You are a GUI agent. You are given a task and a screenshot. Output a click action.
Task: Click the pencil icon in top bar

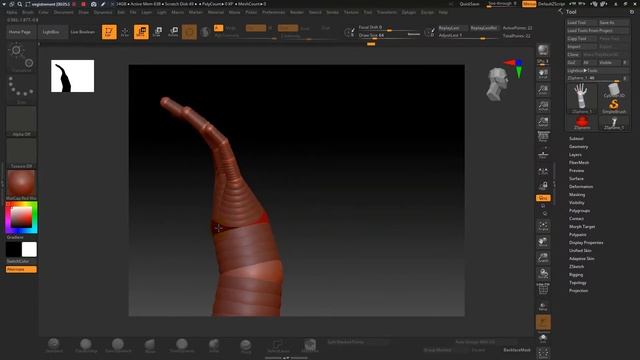(x=102, y=4)
